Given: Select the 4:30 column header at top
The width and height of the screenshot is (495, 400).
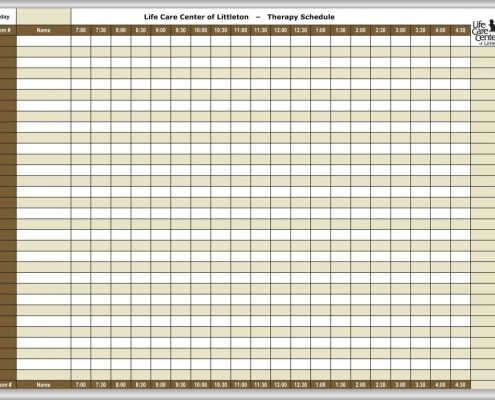Looking at the screenshot, I should [x=460, y=30].
